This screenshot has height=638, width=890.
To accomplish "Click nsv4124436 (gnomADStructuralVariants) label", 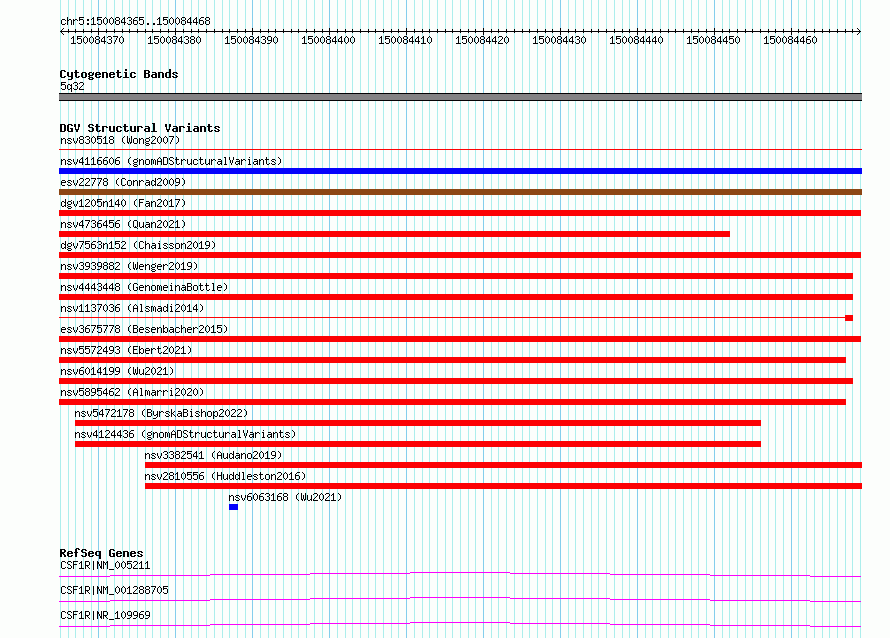I will (185, 434).
